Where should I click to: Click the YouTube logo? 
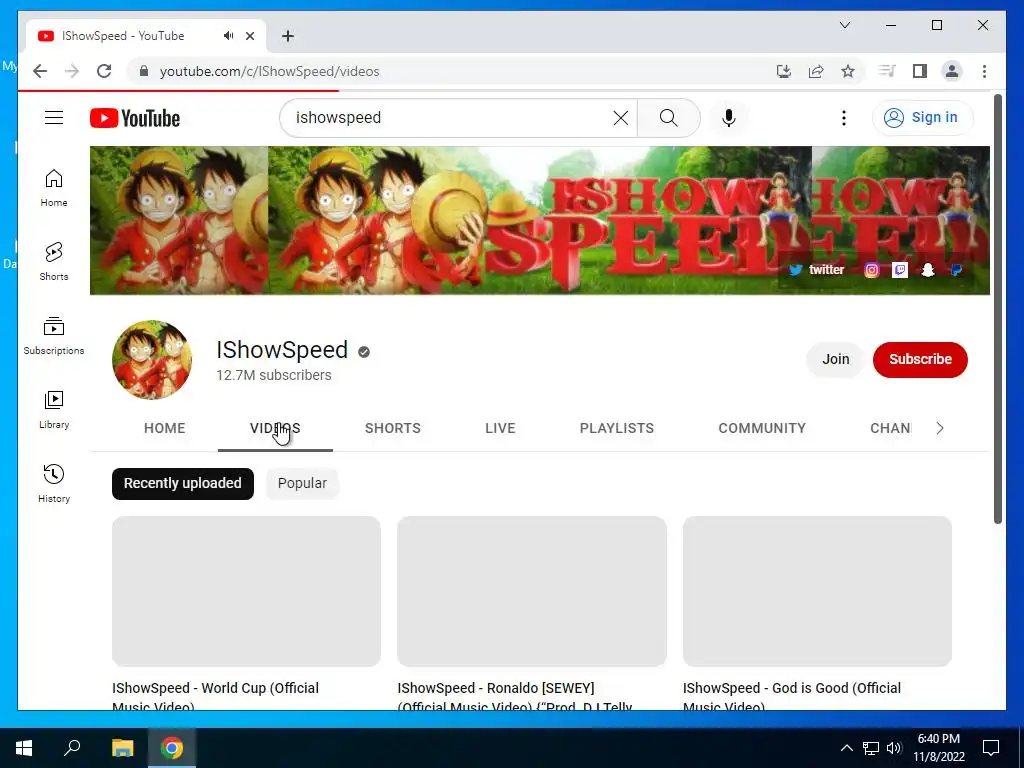pos(135,118)
